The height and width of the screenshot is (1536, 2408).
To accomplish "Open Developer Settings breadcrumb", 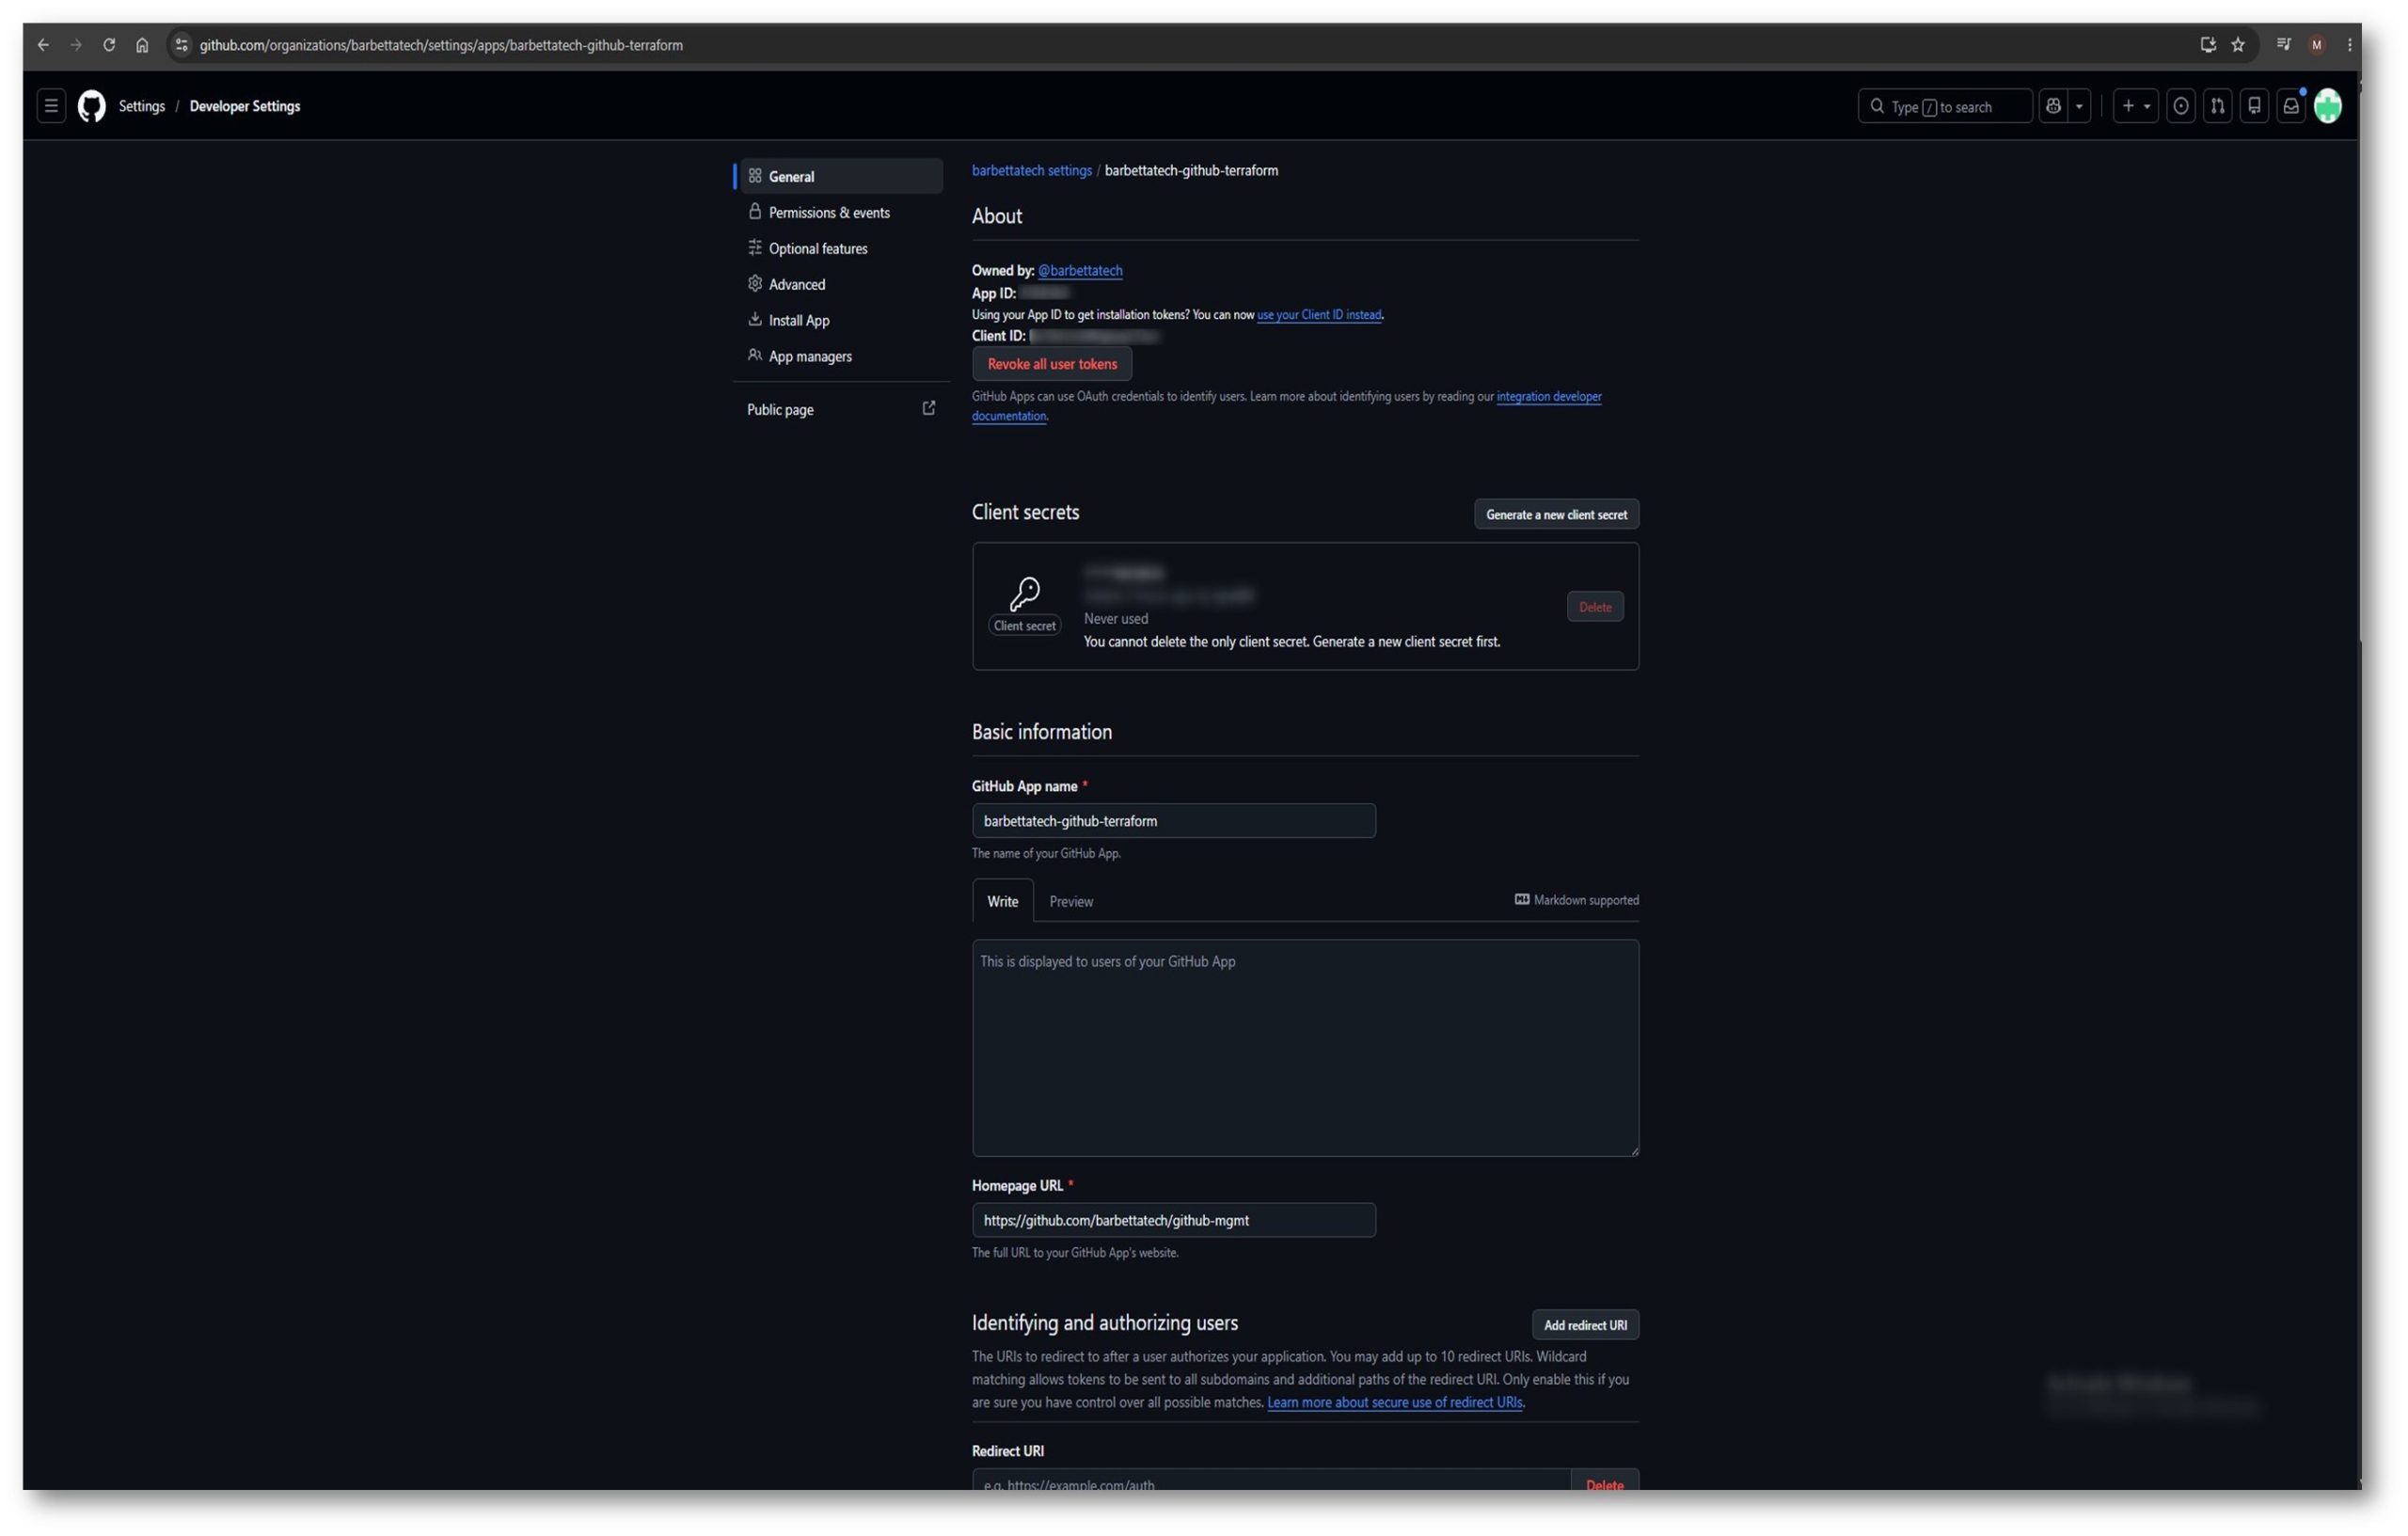I will pos(245,106).
